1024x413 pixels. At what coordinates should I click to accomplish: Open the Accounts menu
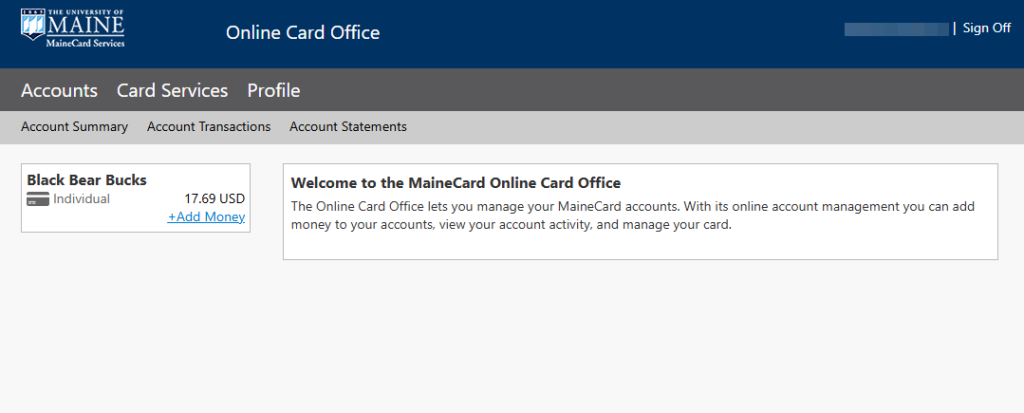[59, 90]
